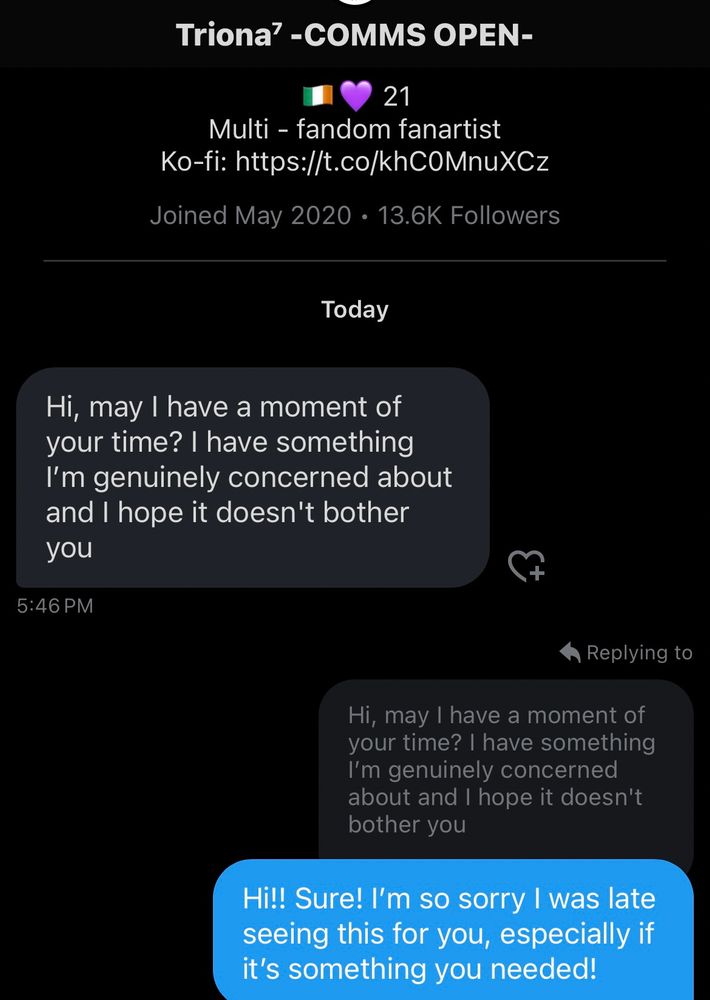
Task: Select the received "Hi, may I" message bubble
Action: pos(252,478)
